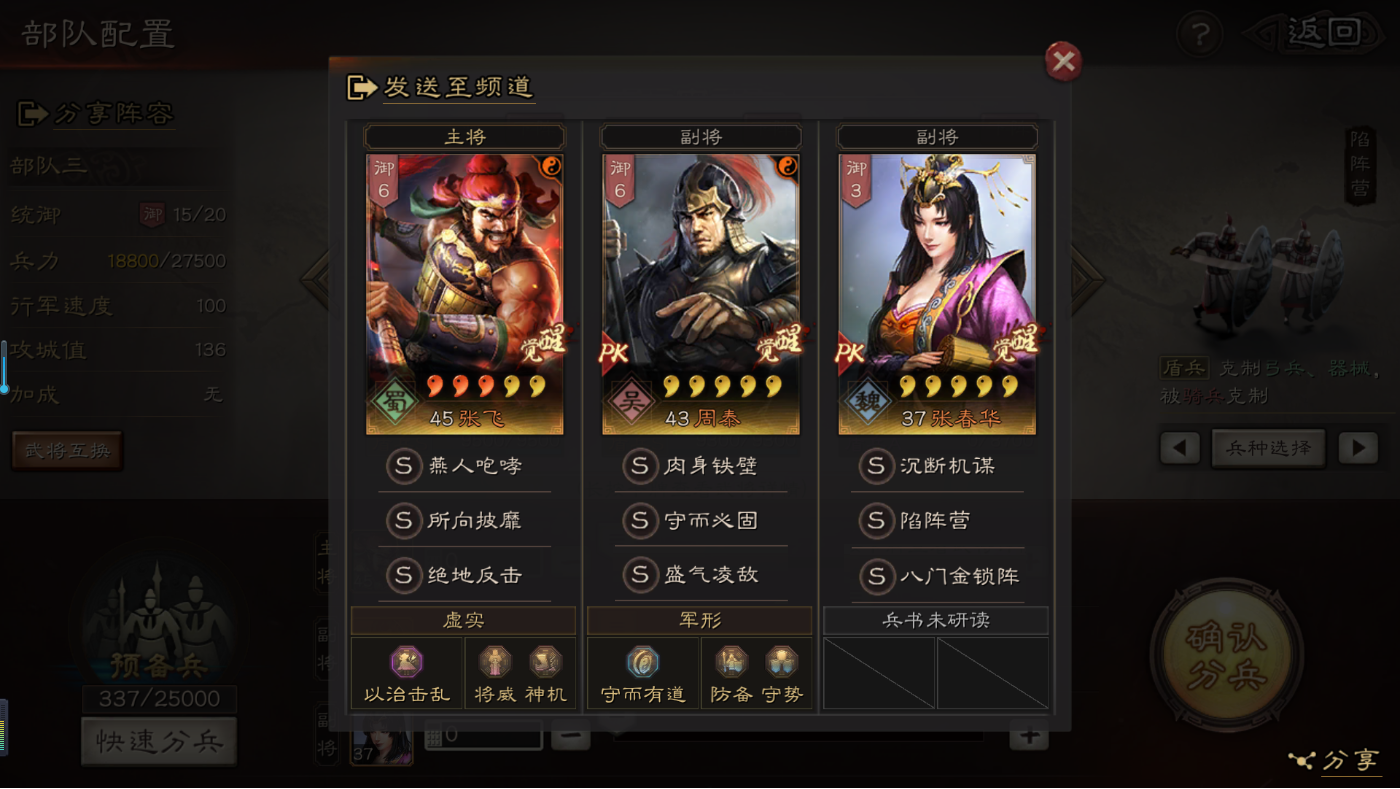
Task: Switch to the next troop type arrow
Action: [x=1358, y=448]
